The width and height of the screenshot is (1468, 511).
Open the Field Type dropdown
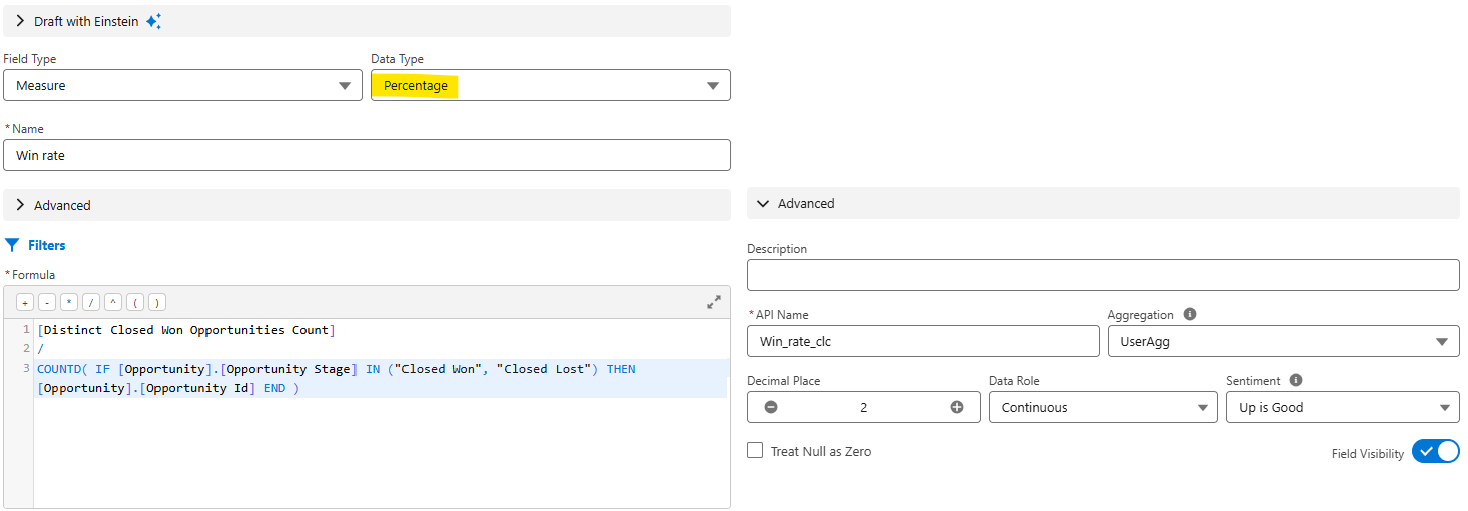pyautogui.click(x=182, y=86)
